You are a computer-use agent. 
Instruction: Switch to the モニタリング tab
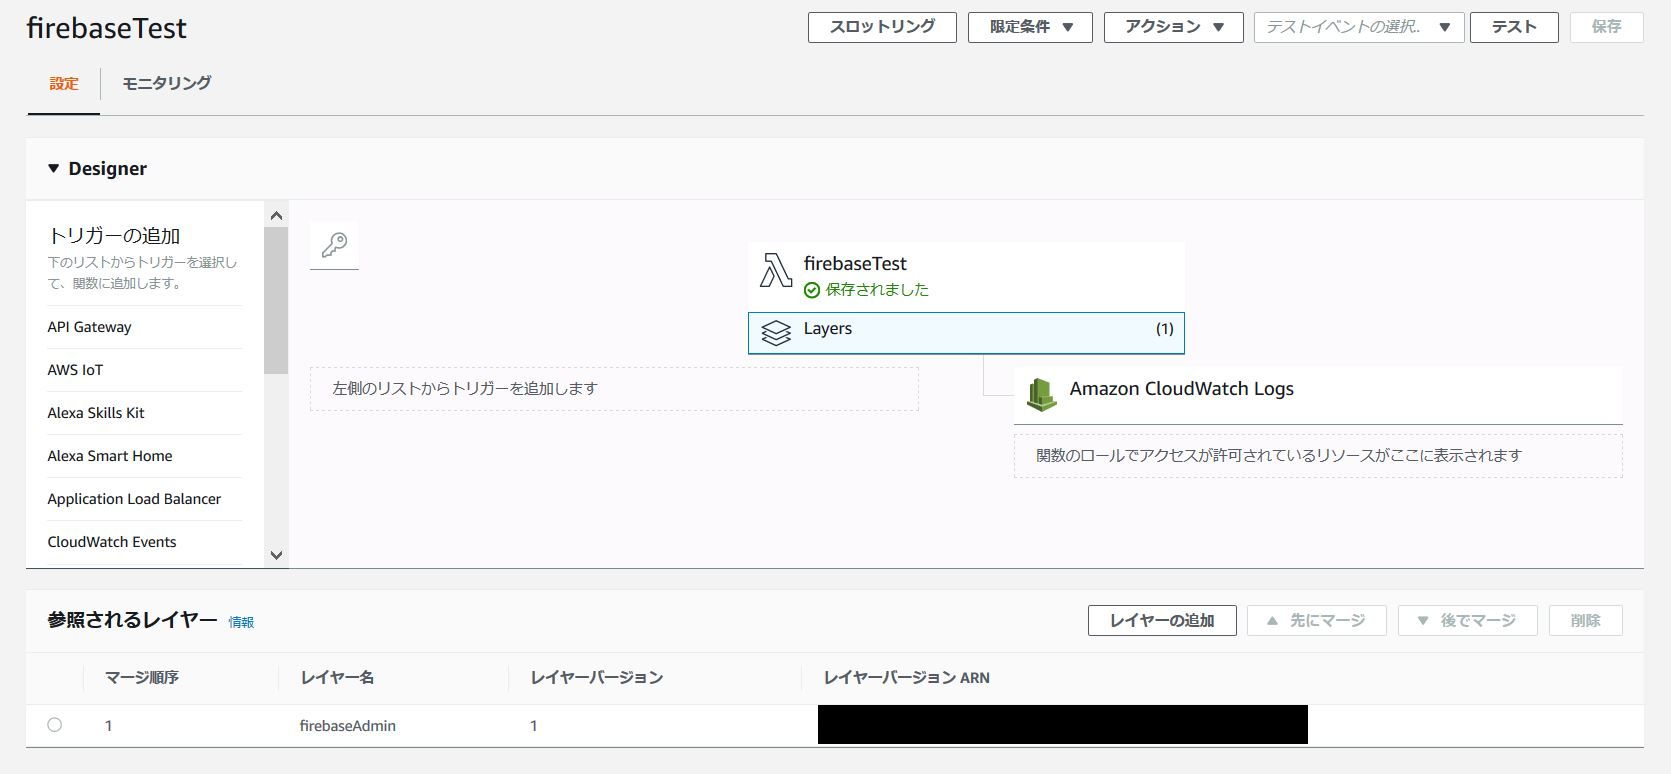click(166, 84)
